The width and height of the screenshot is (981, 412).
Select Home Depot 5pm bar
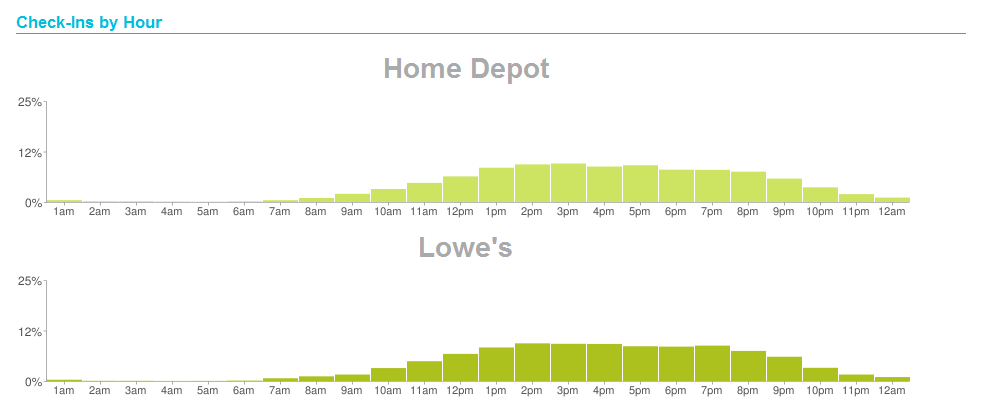640,184
